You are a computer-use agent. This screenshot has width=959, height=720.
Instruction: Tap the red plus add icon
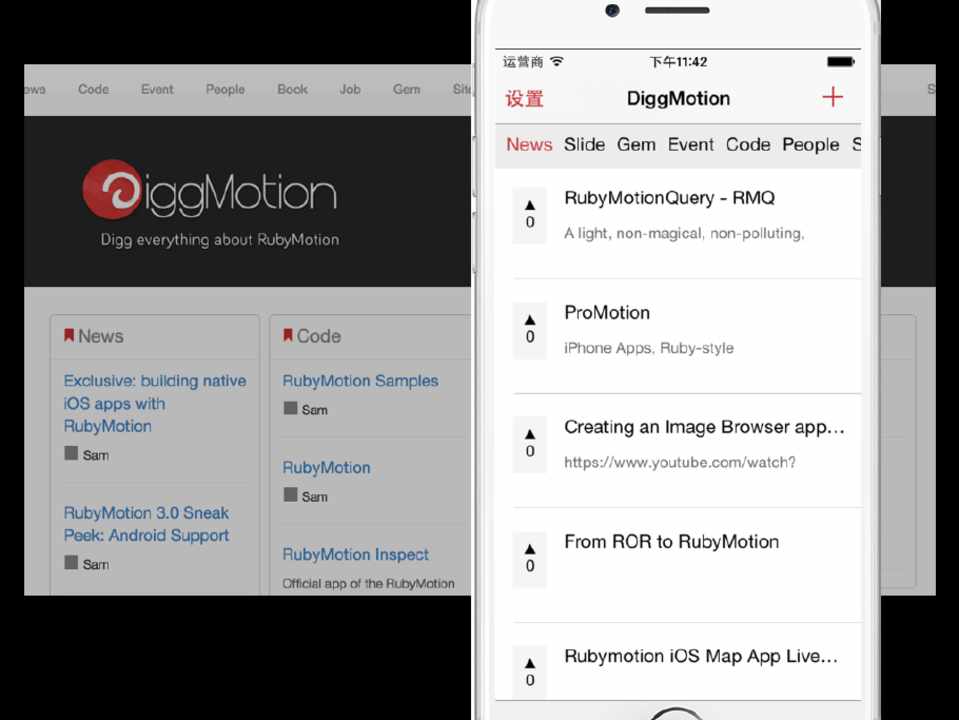click(x=832, y=97)
